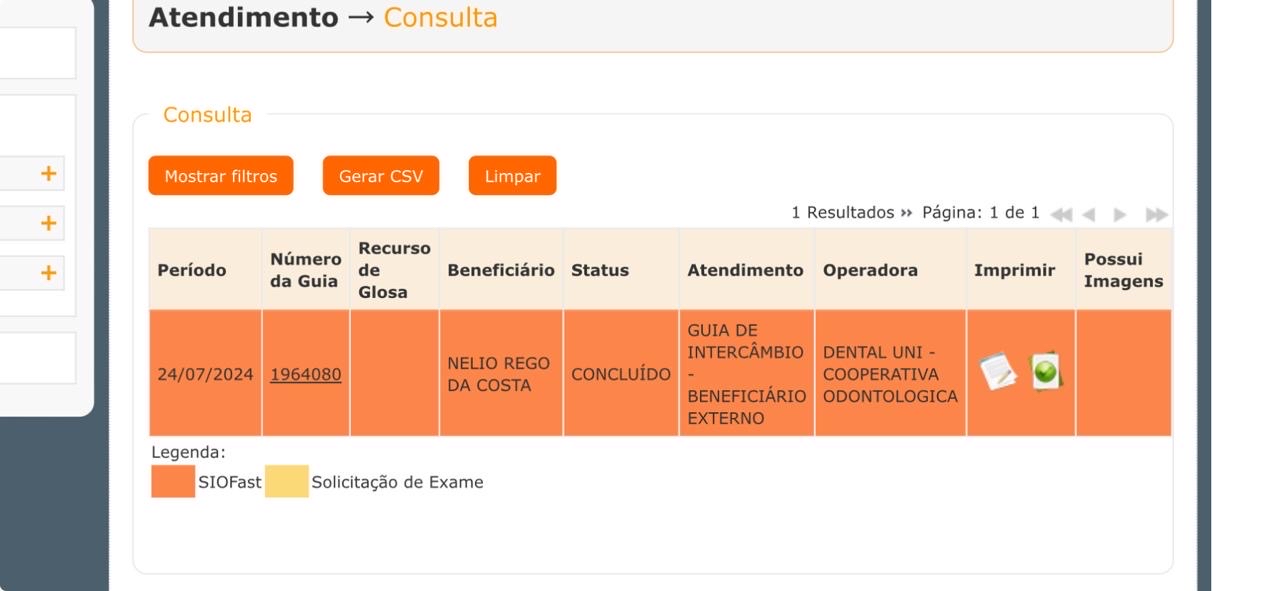Expand the middle sidebar plus section

(x=48, y=223)
